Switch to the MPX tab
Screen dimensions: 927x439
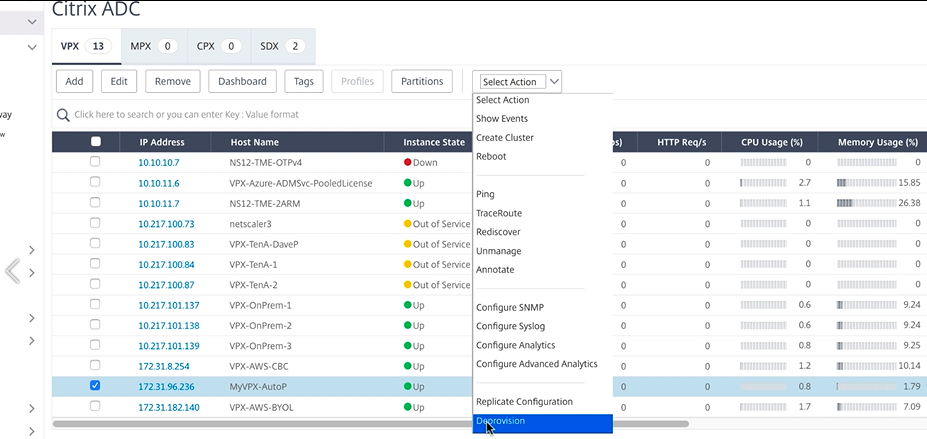149,46
